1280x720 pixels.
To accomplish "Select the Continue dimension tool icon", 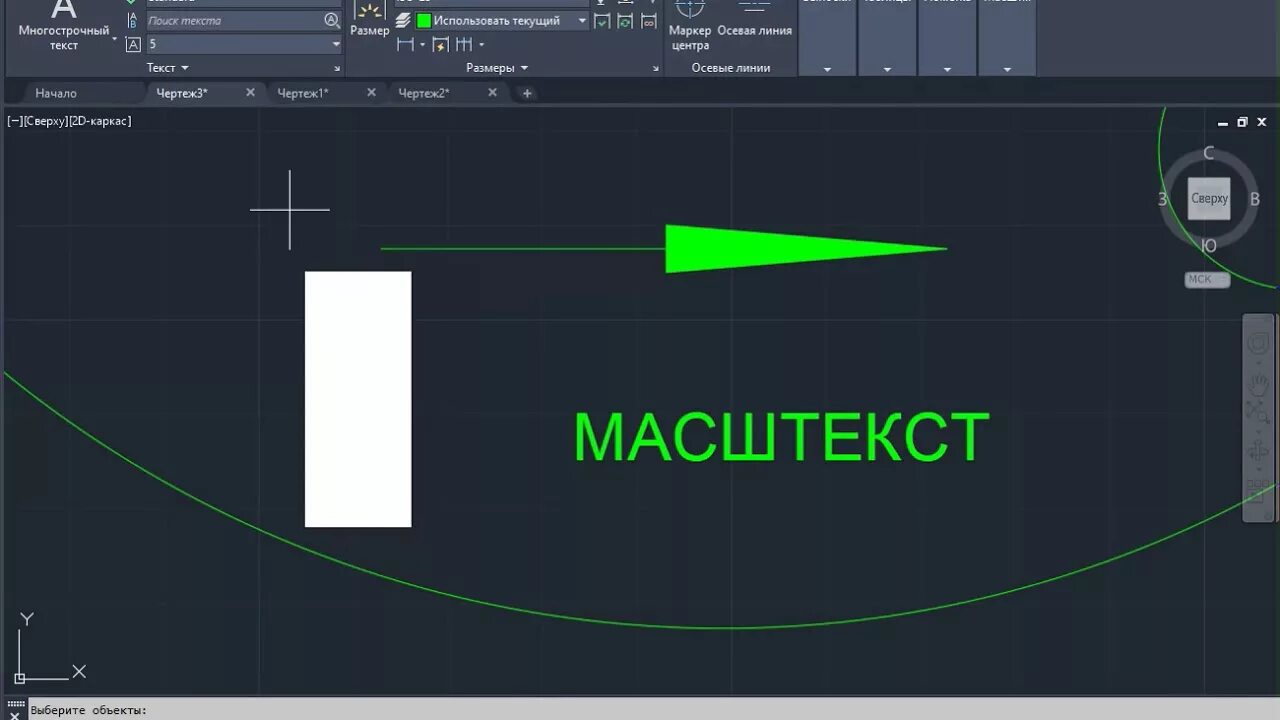I will coord(464,44).
